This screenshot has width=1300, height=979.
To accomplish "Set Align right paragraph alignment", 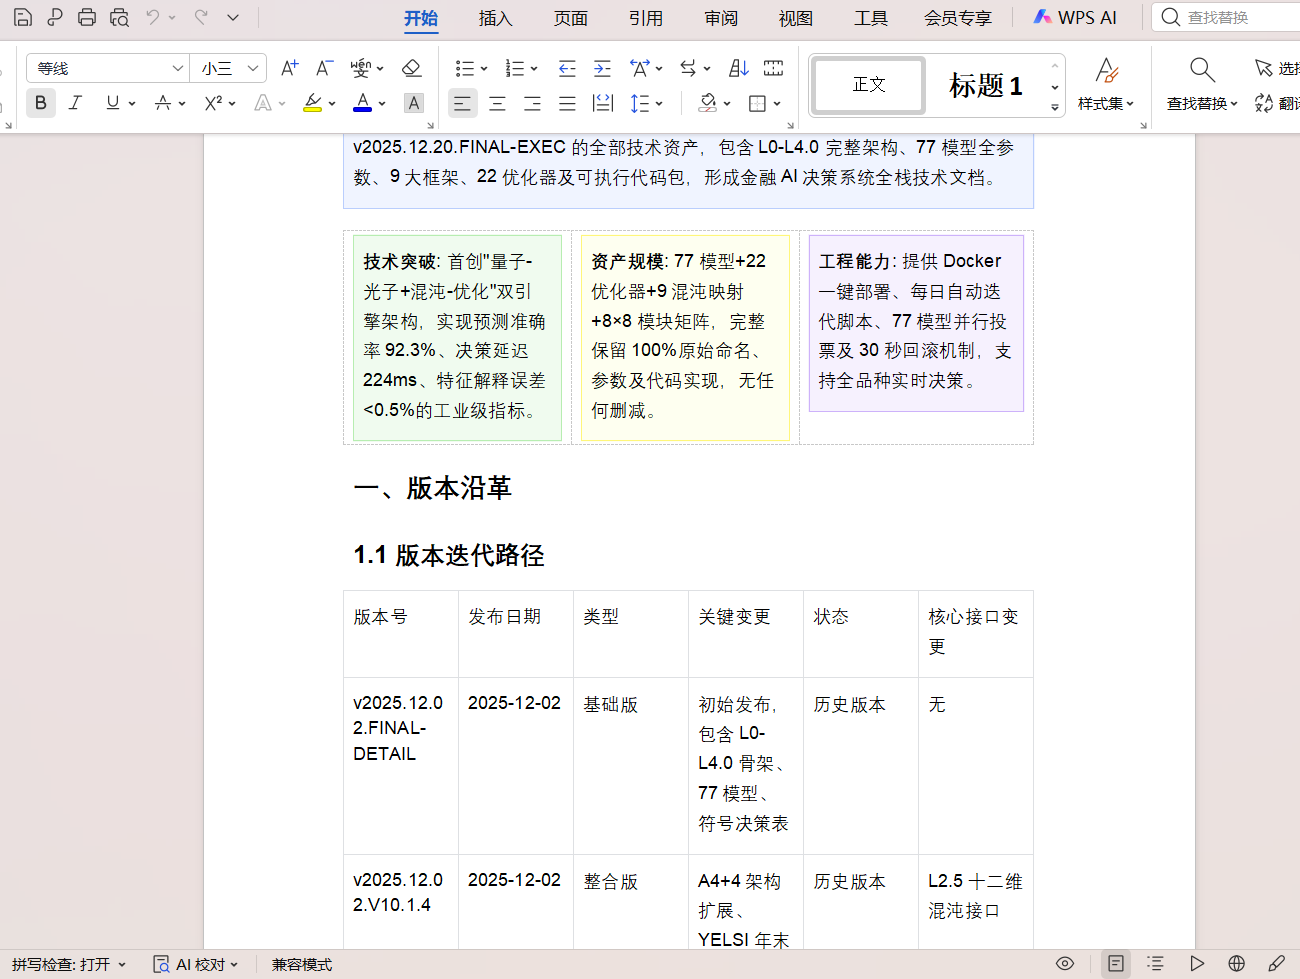I will tap(532, 103).
